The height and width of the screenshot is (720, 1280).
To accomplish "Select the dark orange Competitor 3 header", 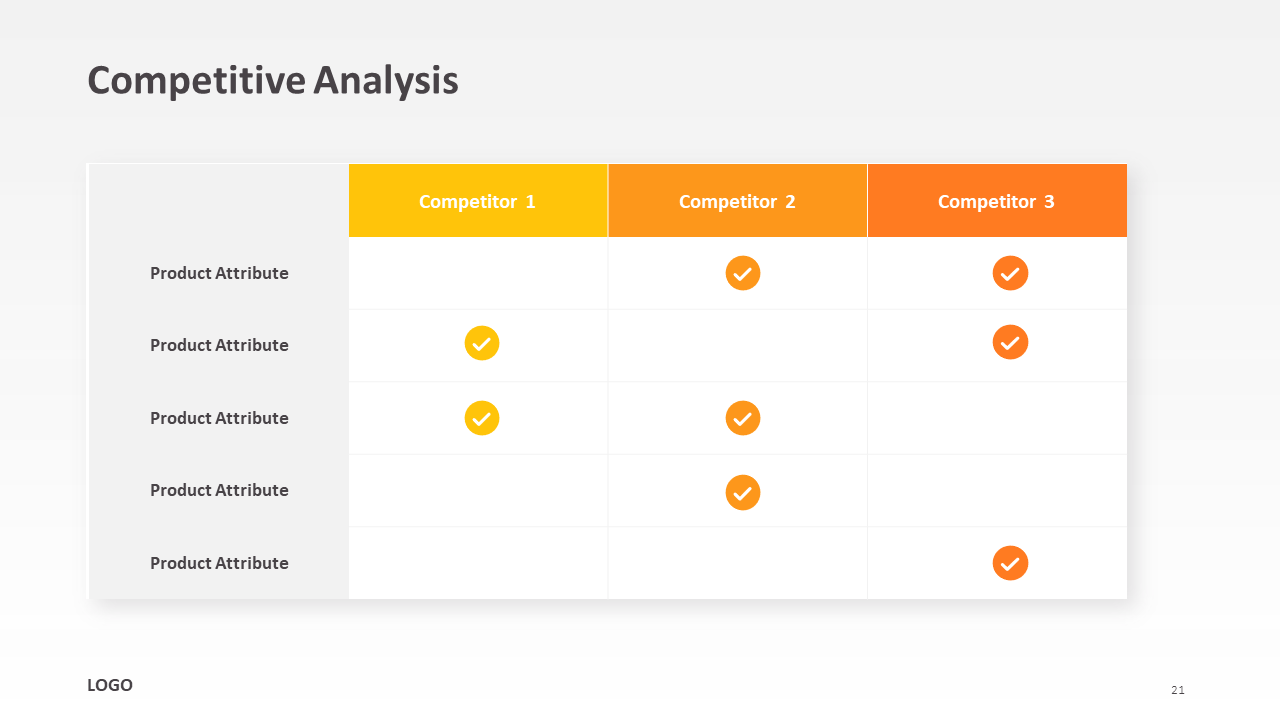I will point(996,201).
